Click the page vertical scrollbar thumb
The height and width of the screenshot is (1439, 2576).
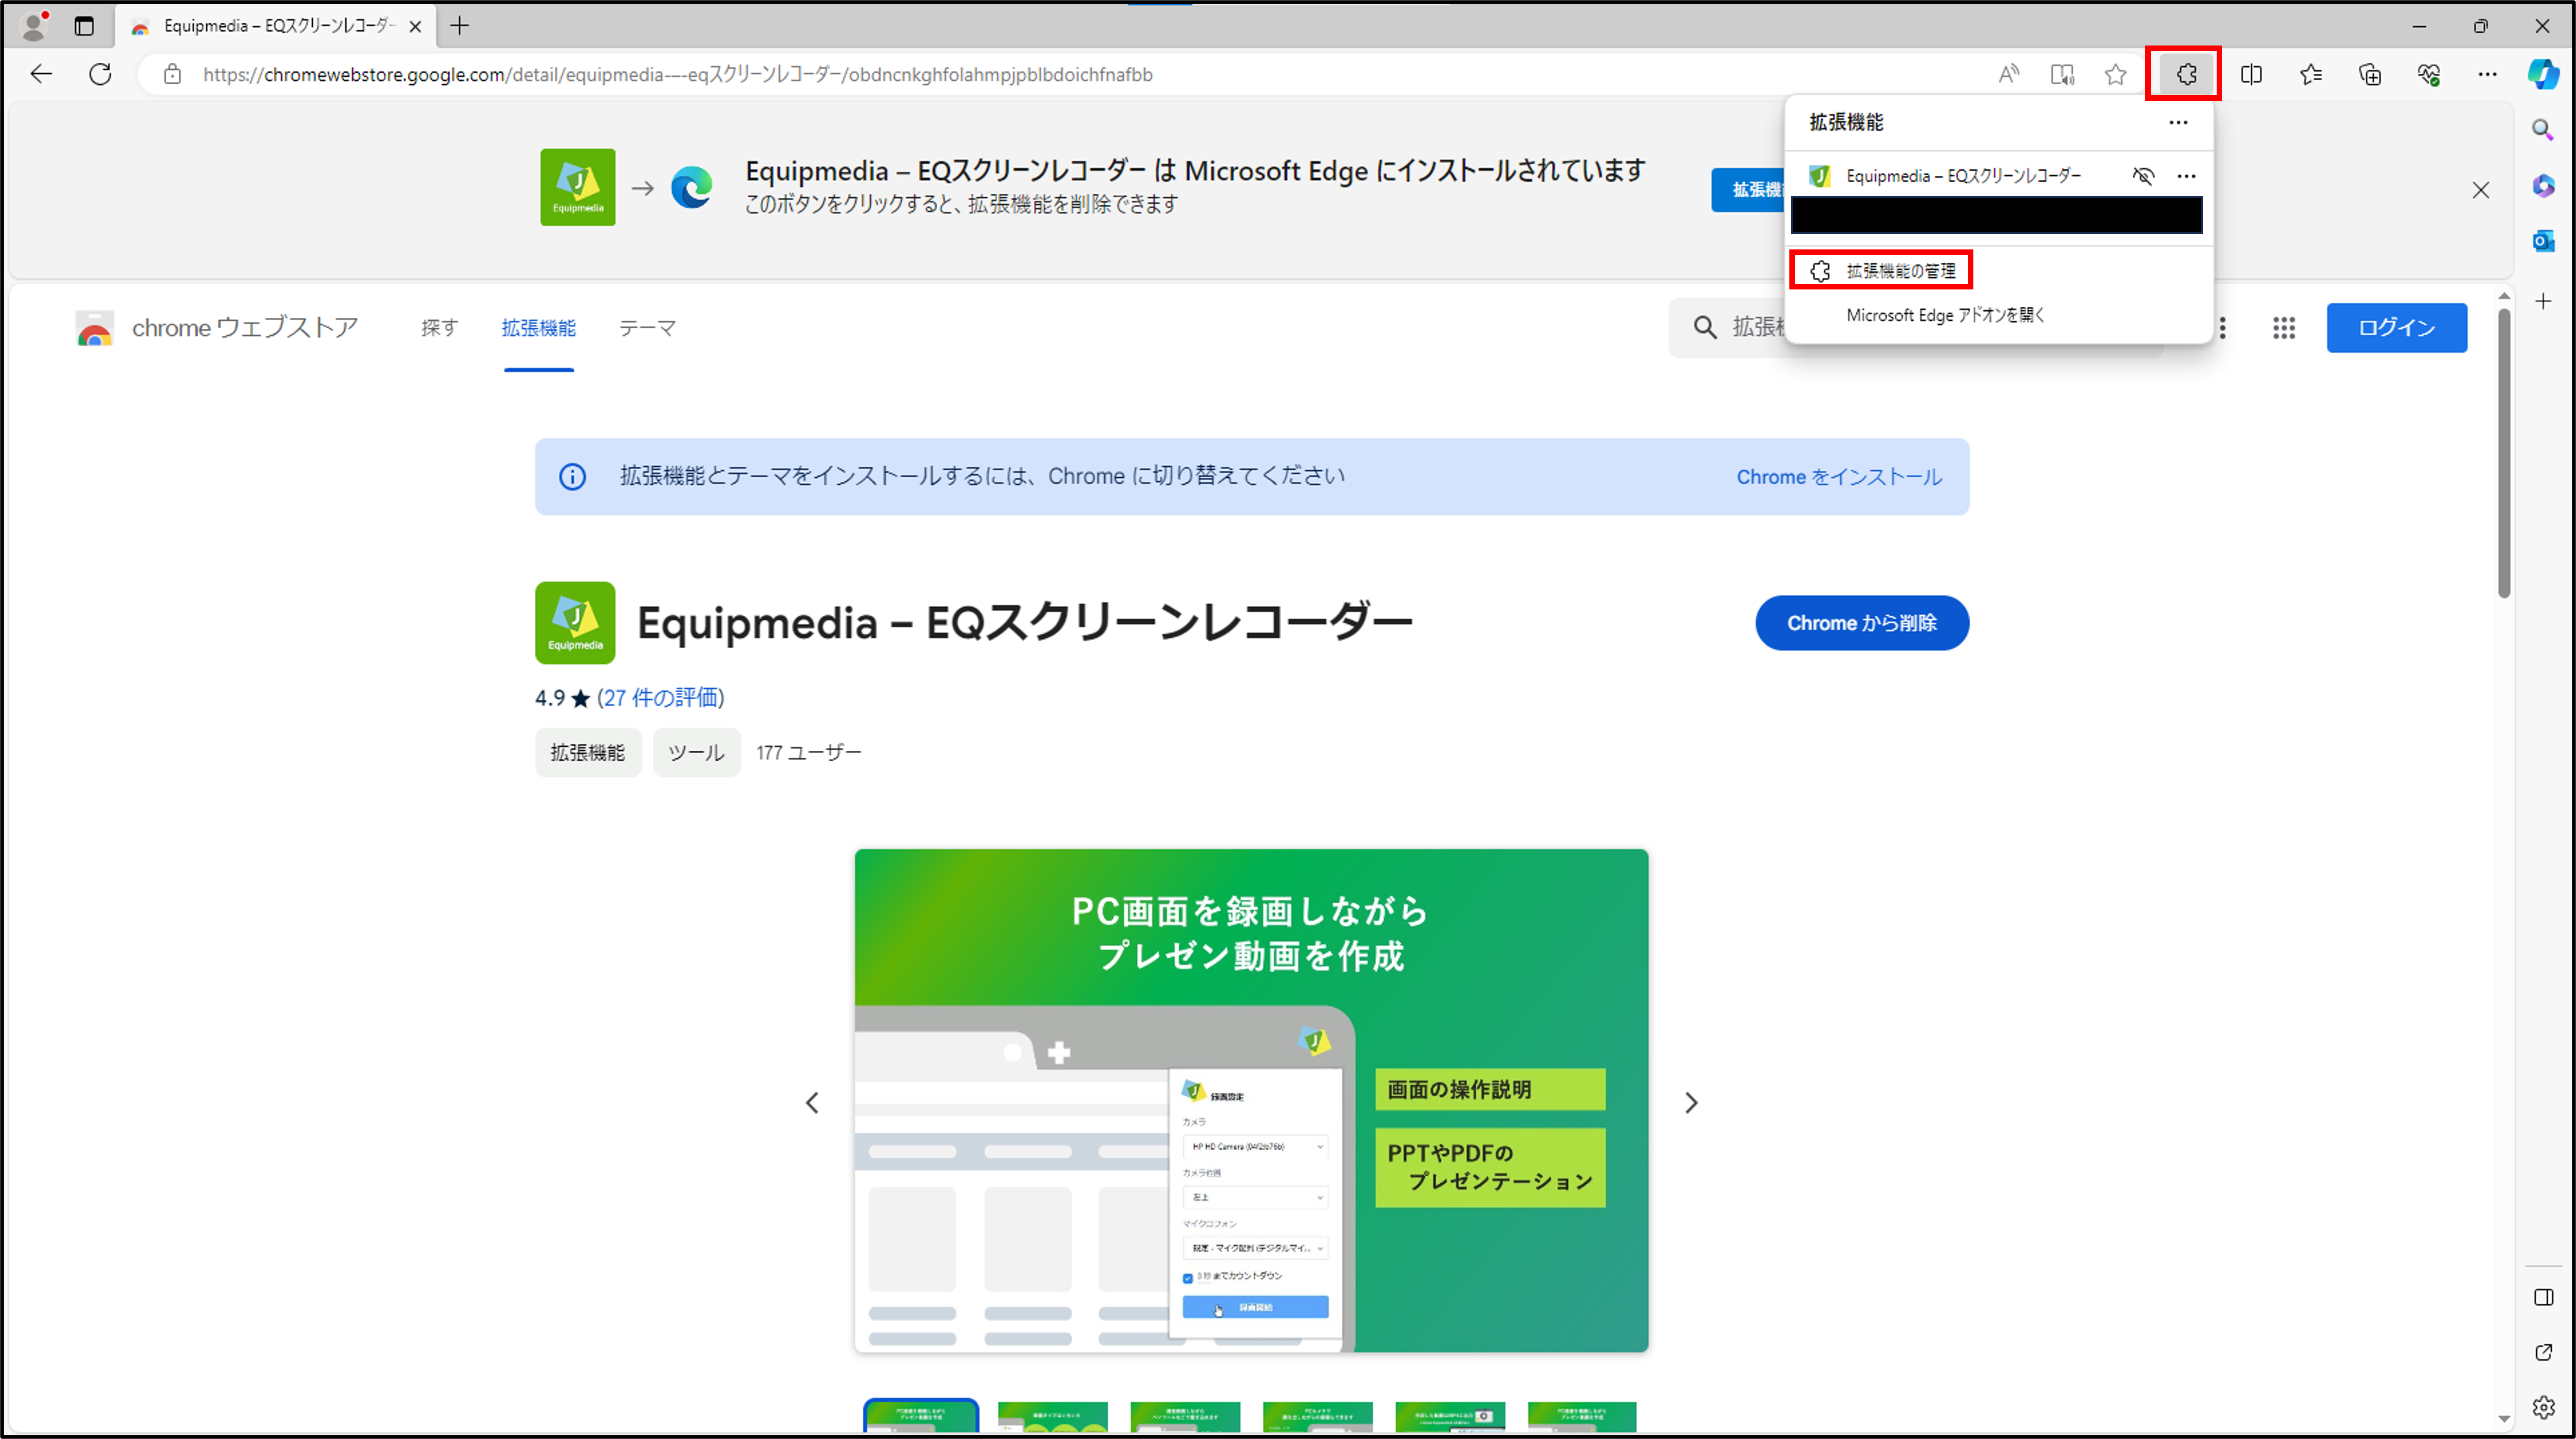coord(2503,453)
